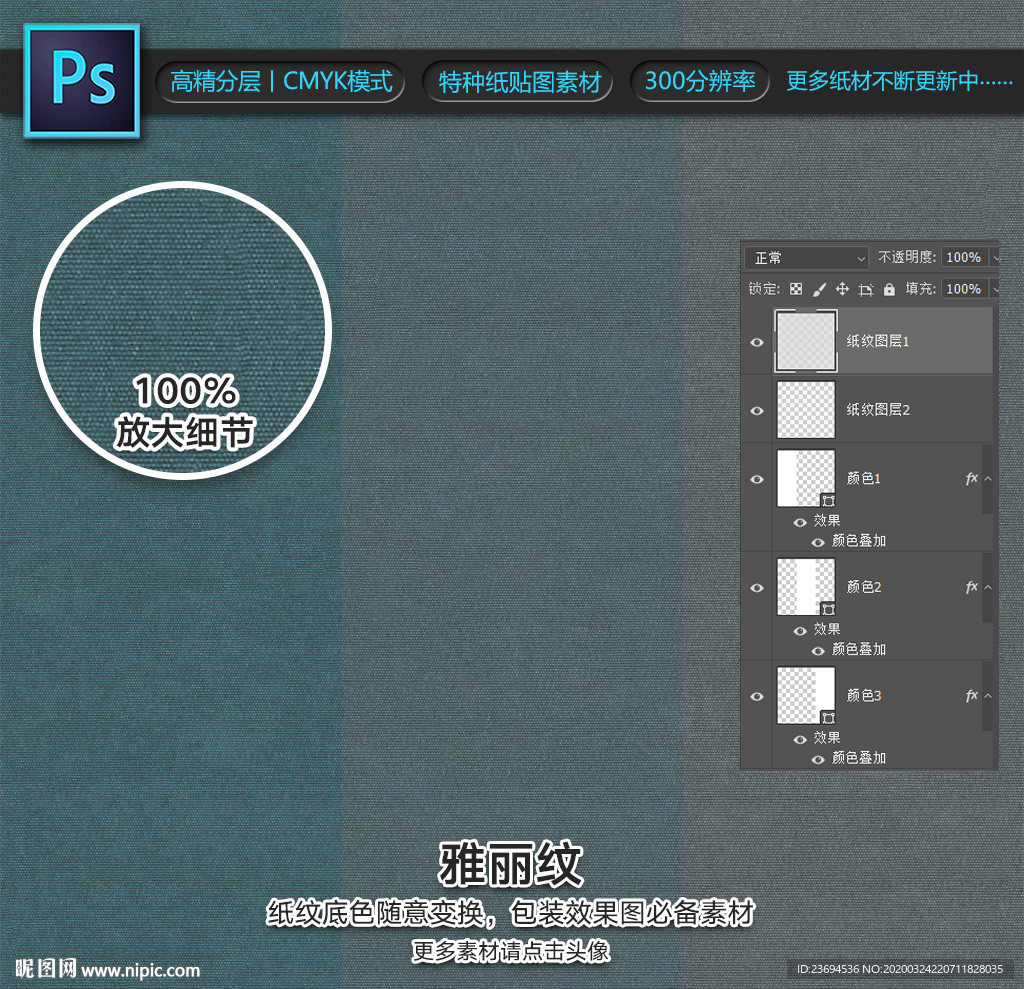Click the prevent artboard auto-nesting lock icon

click(866, 289)
